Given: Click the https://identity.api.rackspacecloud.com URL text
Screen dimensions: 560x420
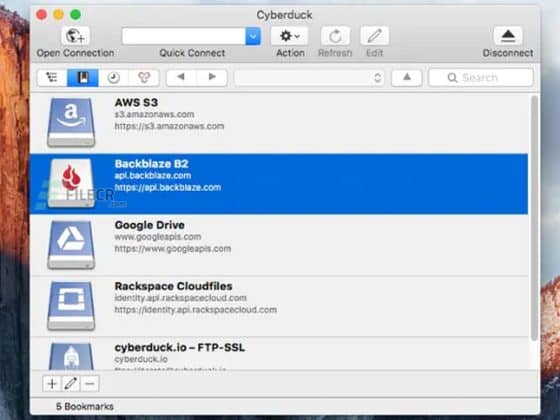Looking at the screenshot, I should (196, 310).
